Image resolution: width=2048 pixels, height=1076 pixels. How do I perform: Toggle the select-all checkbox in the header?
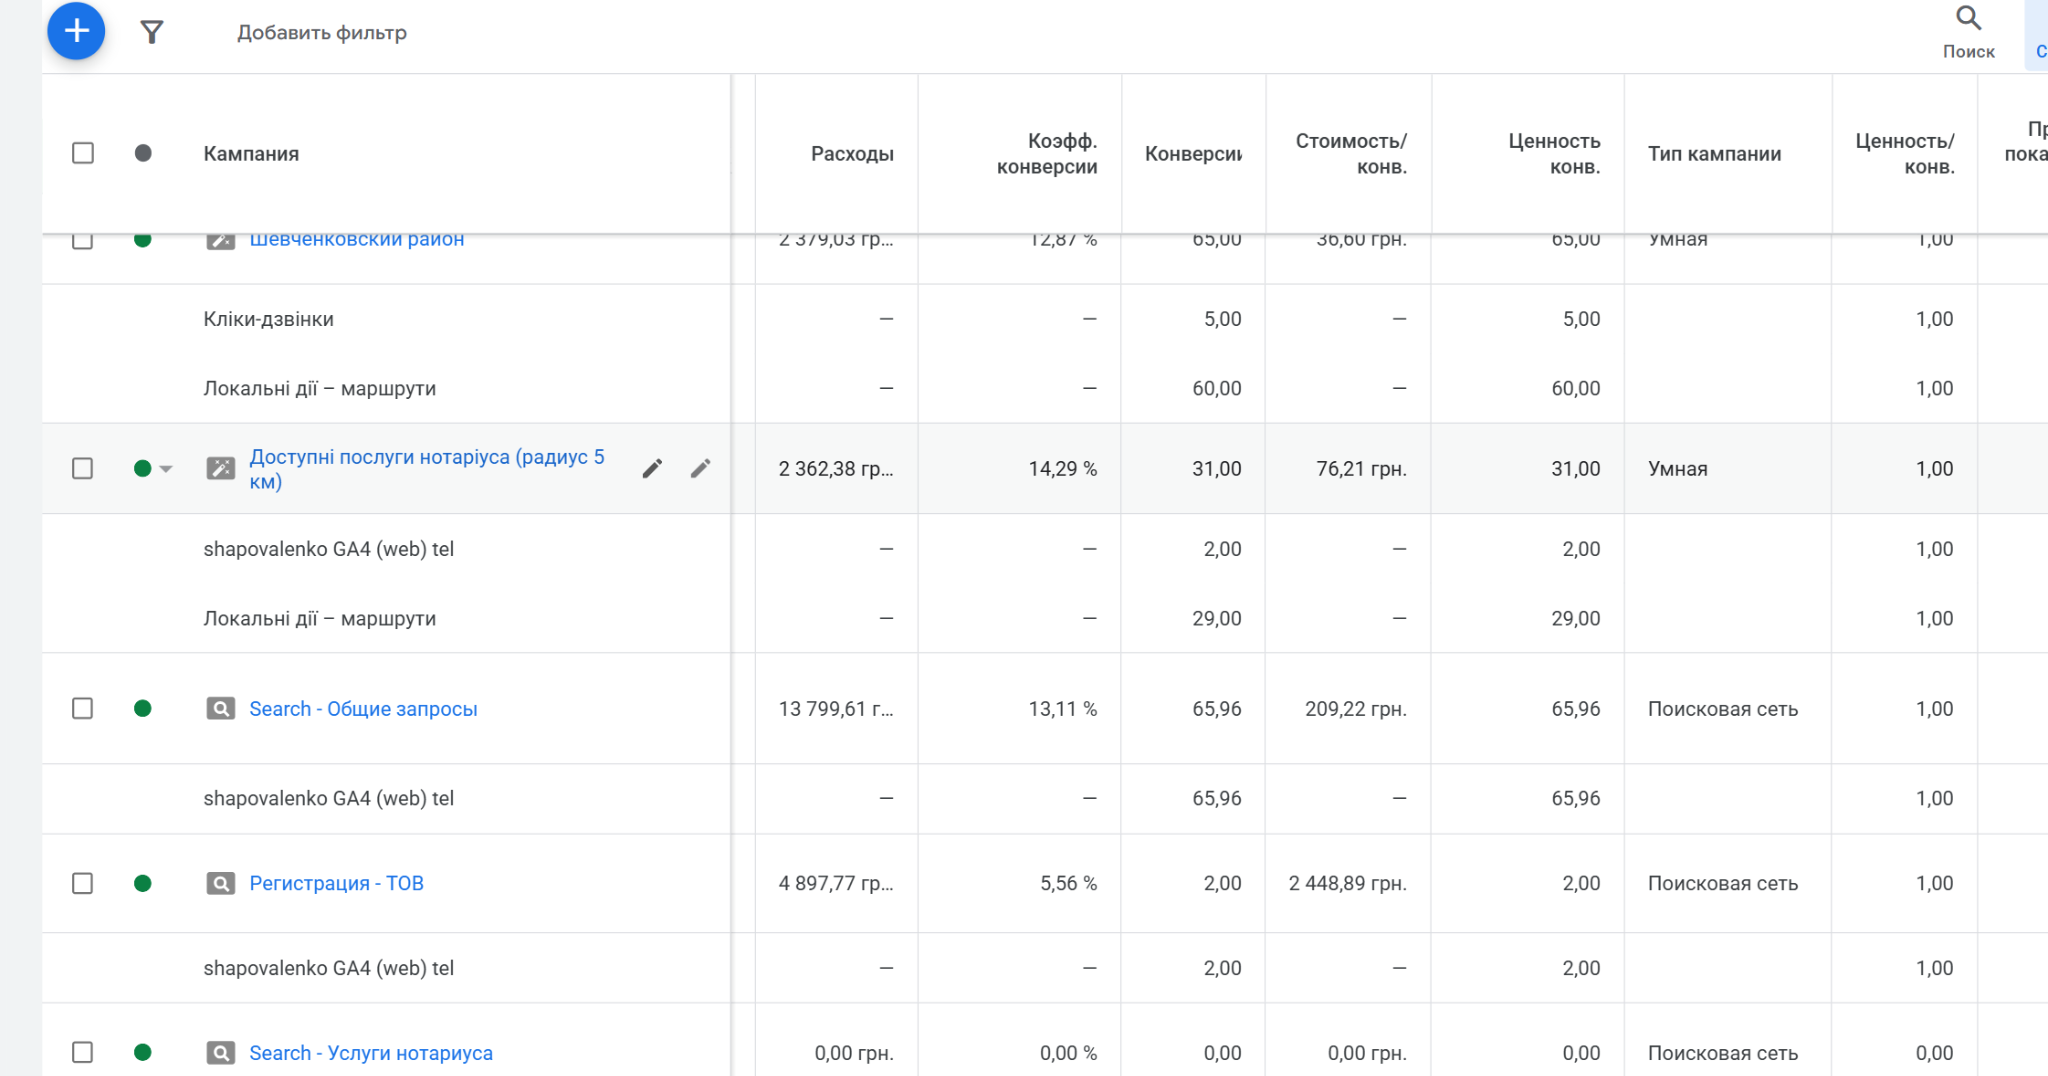(82, 152)
